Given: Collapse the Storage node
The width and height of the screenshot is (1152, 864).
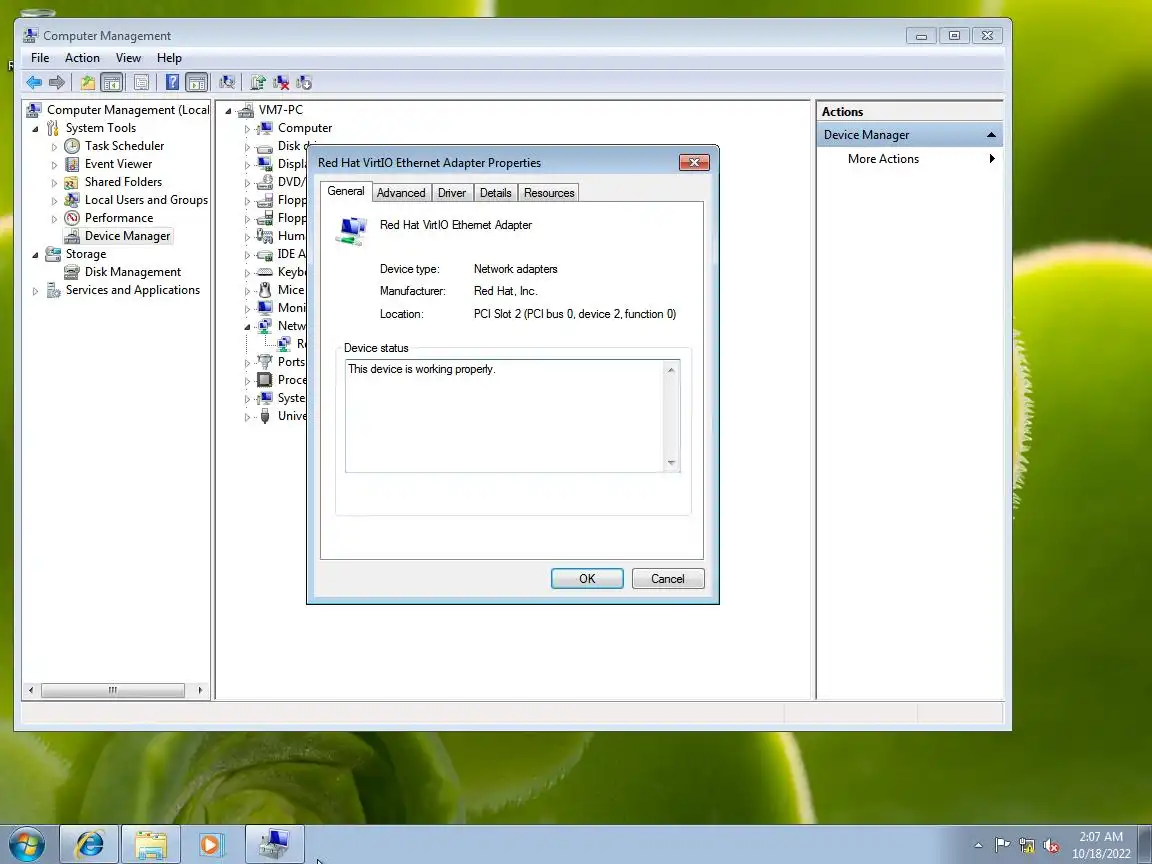Looking at the screenshot, I should (35, 255).
